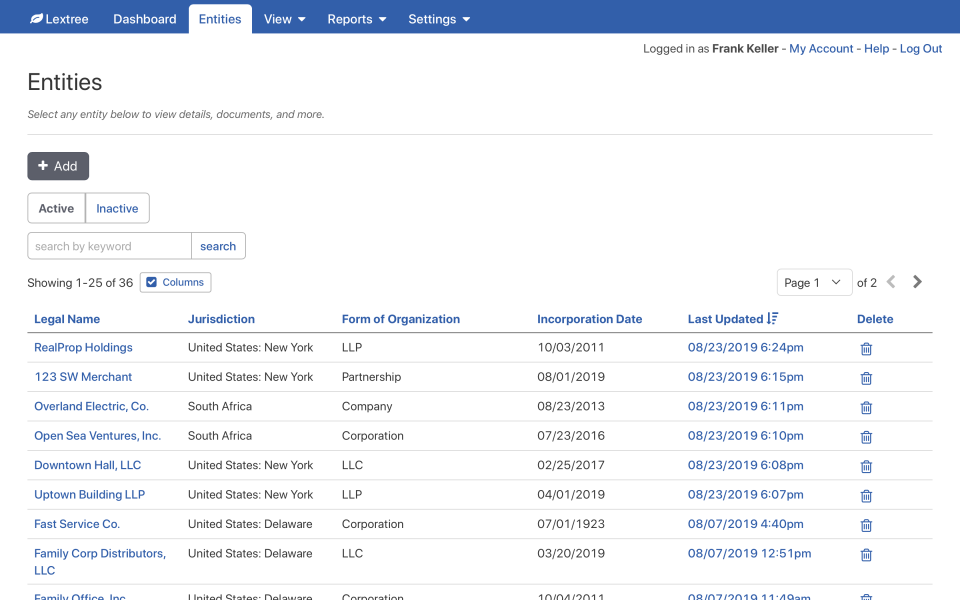
Task: Expand the Settings dropdown
Action: [x=439, y=18]
